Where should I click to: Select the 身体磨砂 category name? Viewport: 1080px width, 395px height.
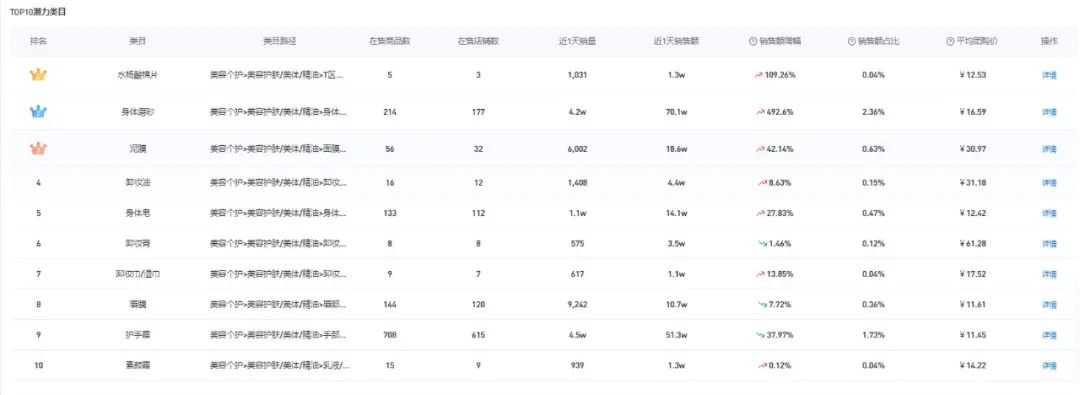[137, 112]
